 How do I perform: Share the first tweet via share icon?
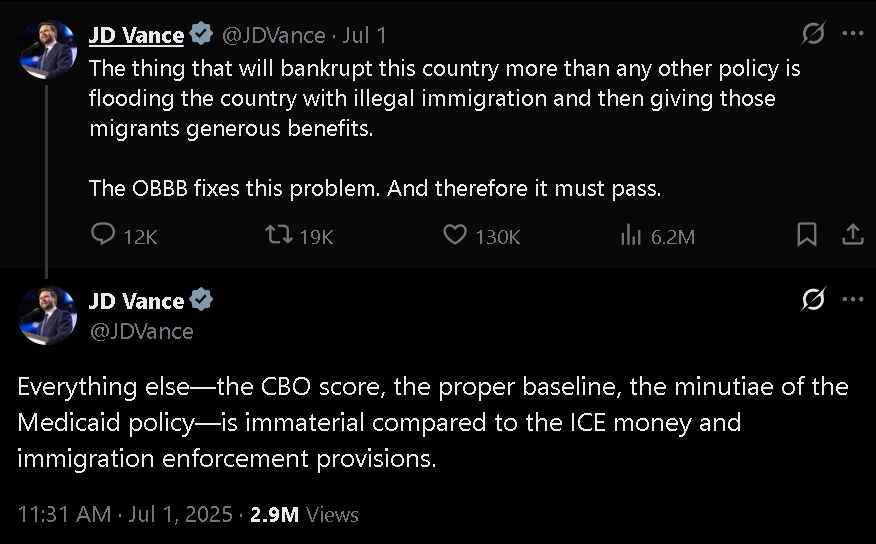(852, 235)
